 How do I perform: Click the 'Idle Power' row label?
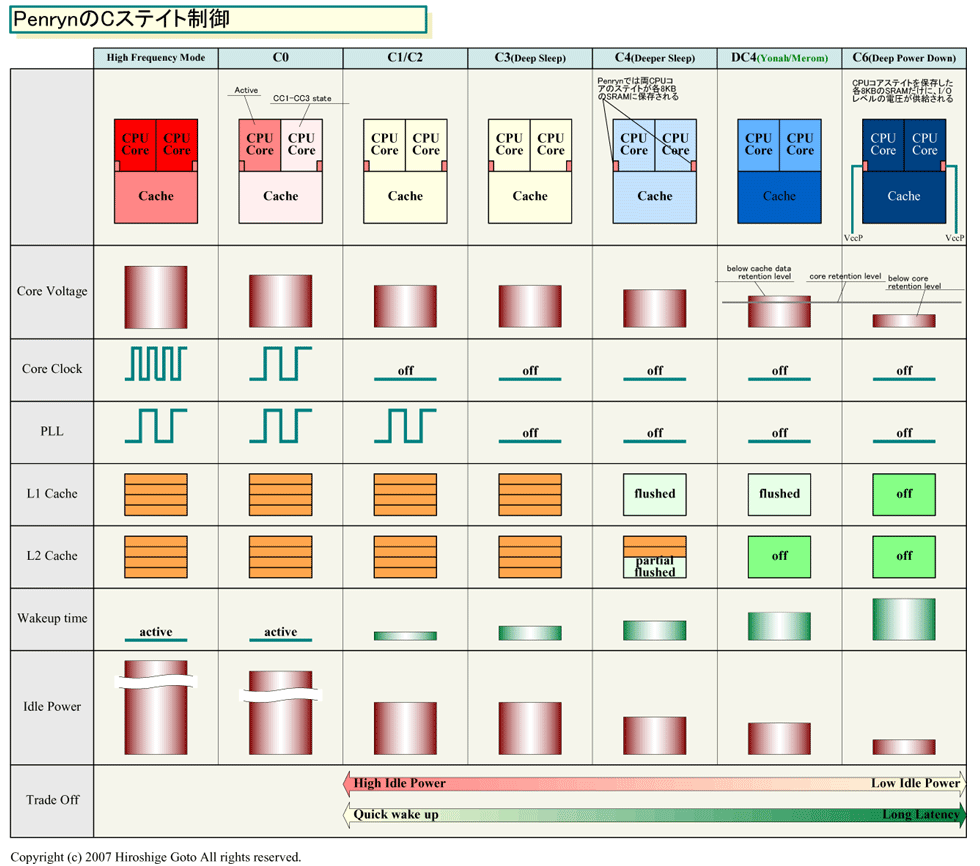[x=52, y=707]
